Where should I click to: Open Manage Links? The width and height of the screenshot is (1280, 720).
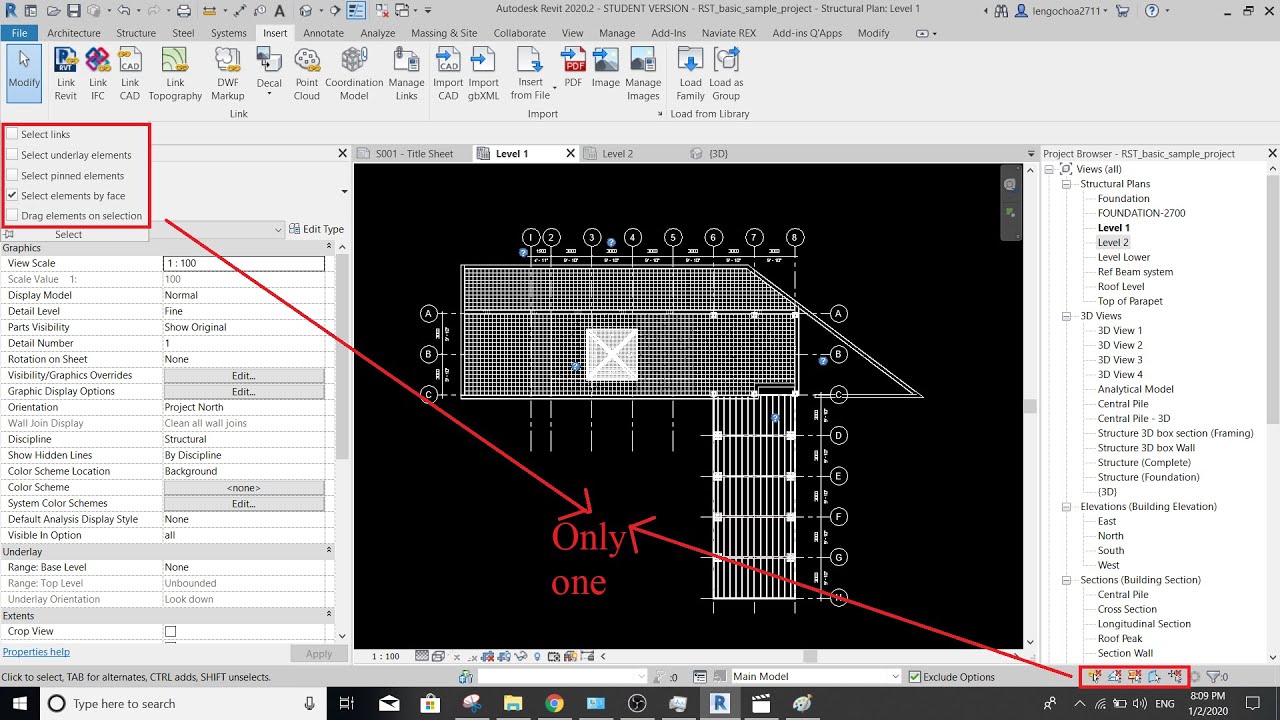pyautogui.click(x=406, y=73)
